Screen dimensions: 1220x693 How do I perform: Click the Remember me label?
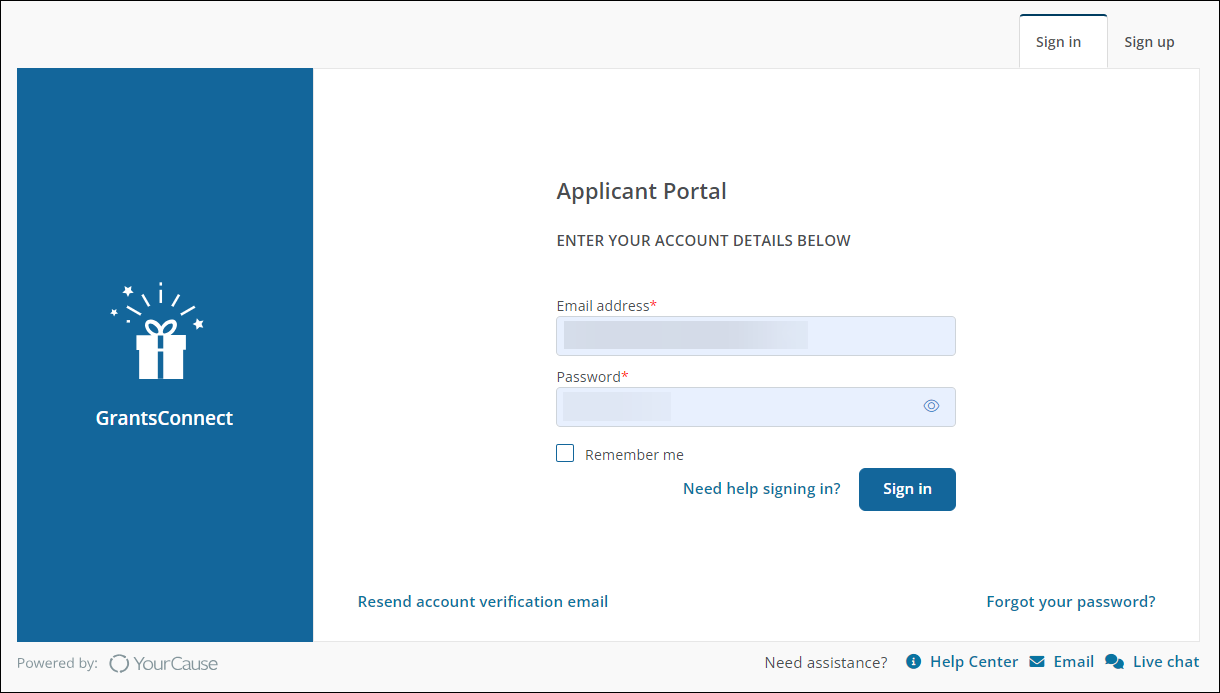[634, 454]
